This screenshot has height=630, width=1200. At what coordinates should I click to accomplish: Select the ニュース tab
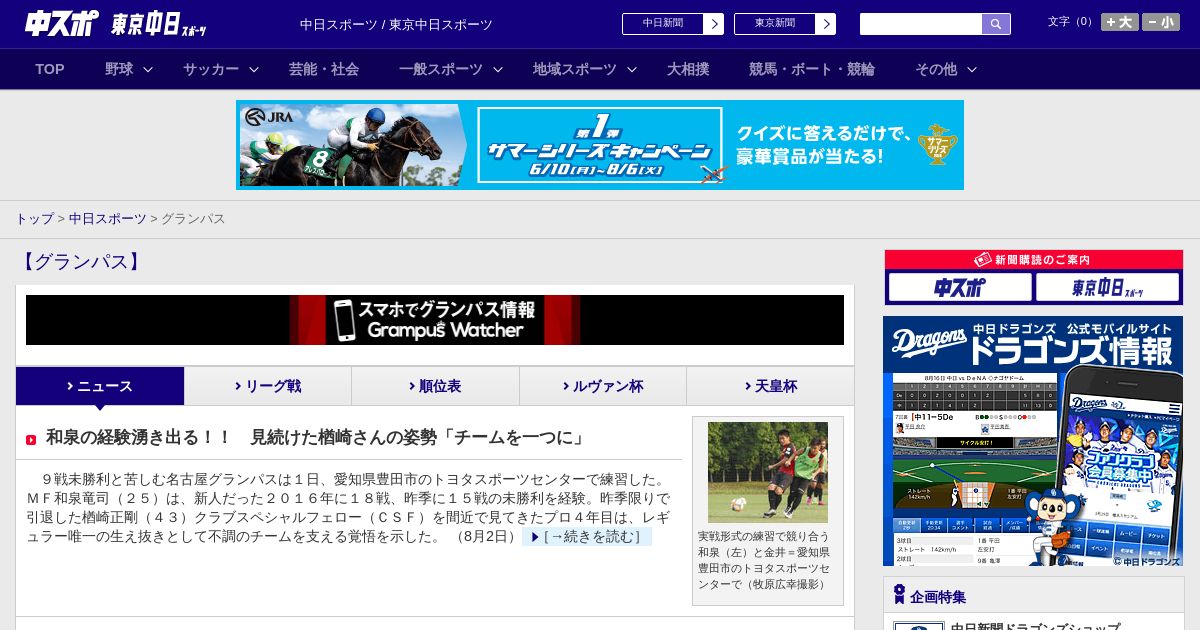pyautogui.click(x=100, y=386)
